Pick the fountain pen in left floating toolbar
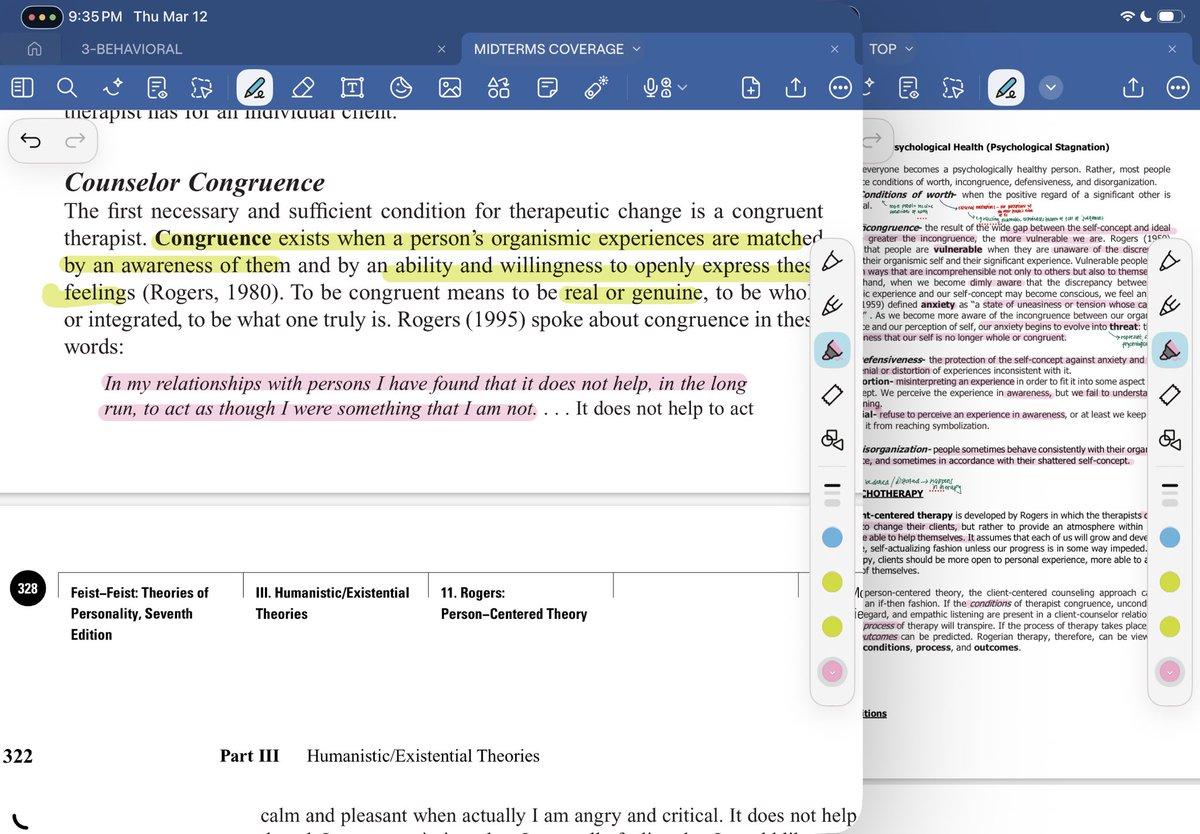 [832, 261]
